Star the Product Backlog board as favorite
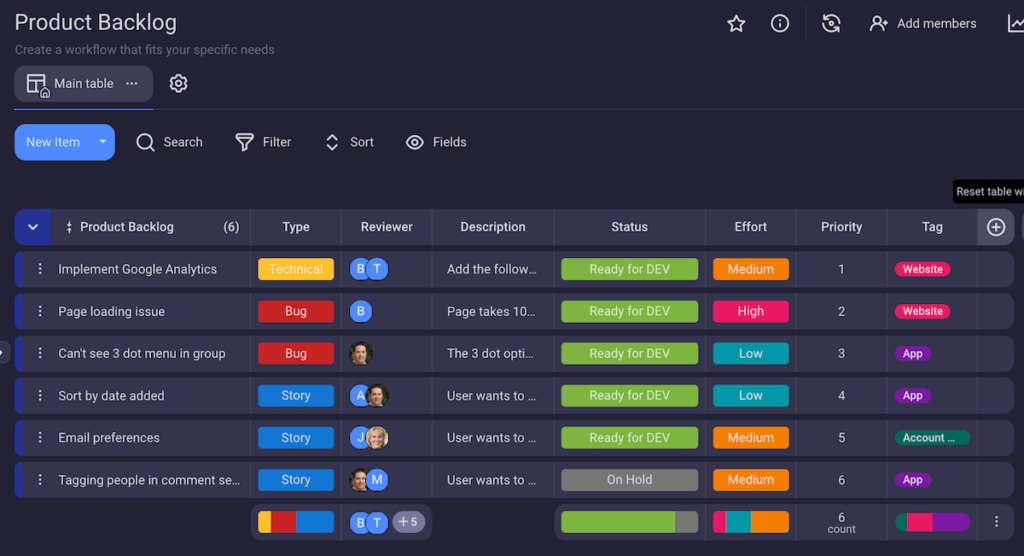Screen dimensions: 1024x556 [736, 24]
